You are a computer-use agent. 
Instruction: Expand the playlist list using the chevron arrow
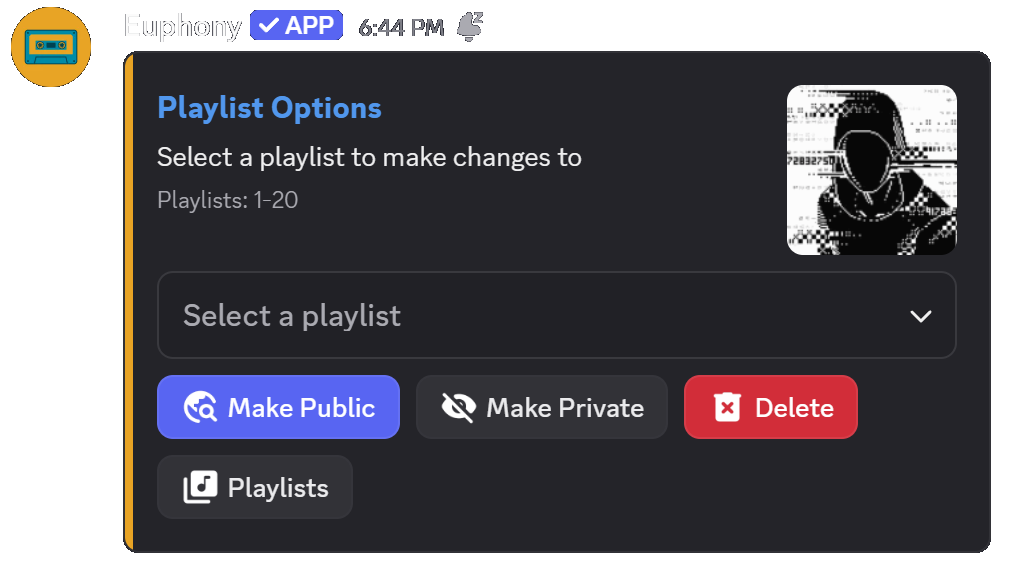[920, 316]
